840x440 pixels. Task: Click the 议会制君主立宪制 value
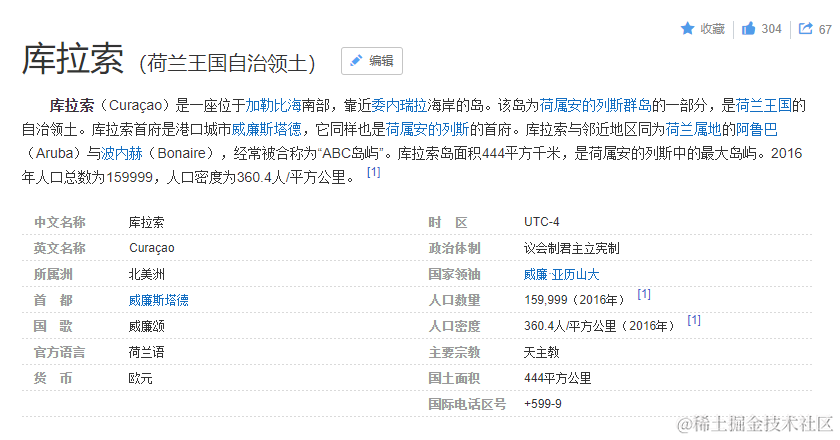pyautogui.click(x=572, y=248)
